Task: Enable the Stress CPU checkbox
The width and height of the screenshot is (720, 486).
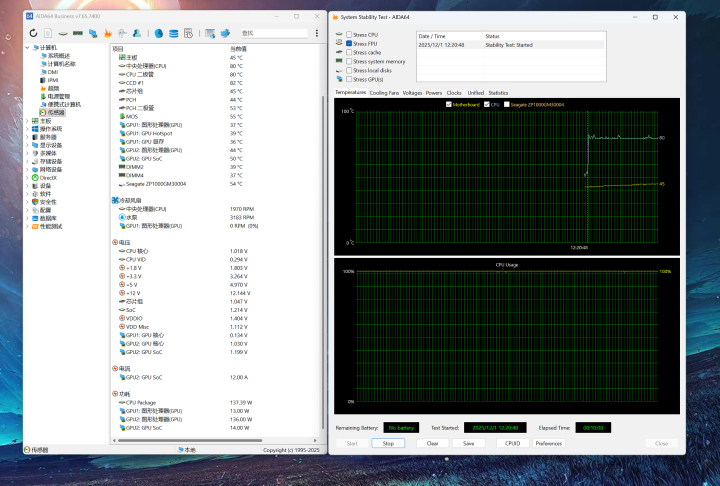Action: (x=349, y=35)
